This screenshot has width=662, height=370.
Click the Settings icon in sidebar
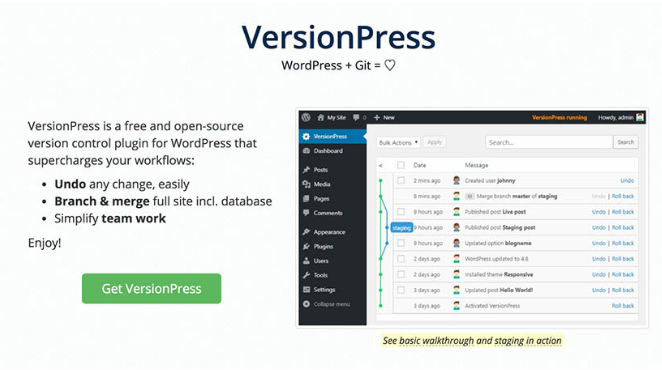pyautogui.click(x=307, y=289)
